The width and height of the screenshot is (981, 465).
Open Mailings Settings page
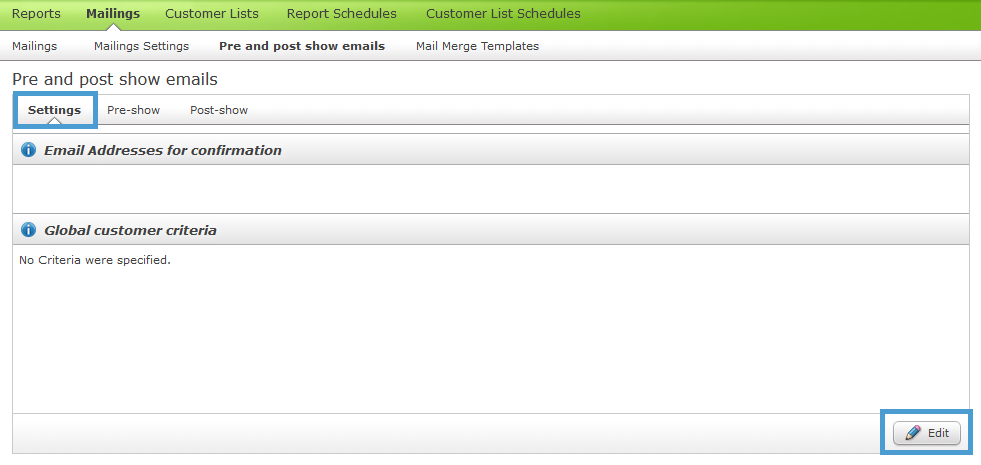point(141,46)
